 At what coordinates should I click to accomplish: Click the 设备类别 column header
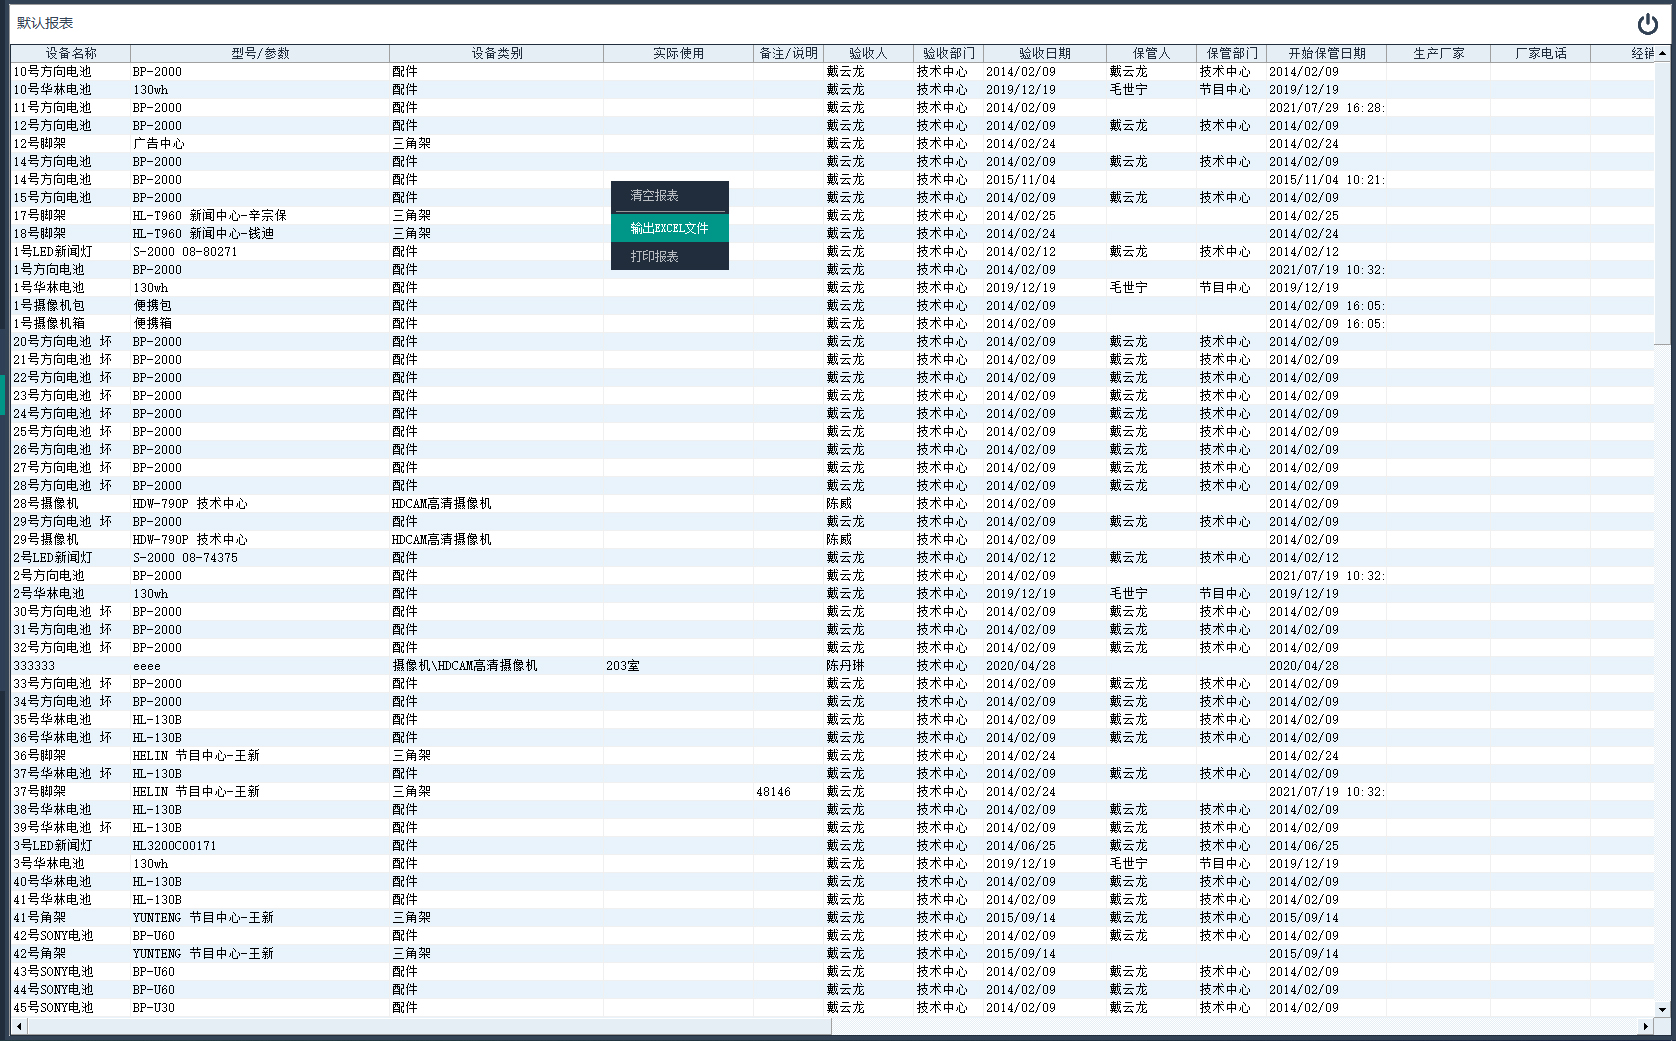tap(496, 53)
